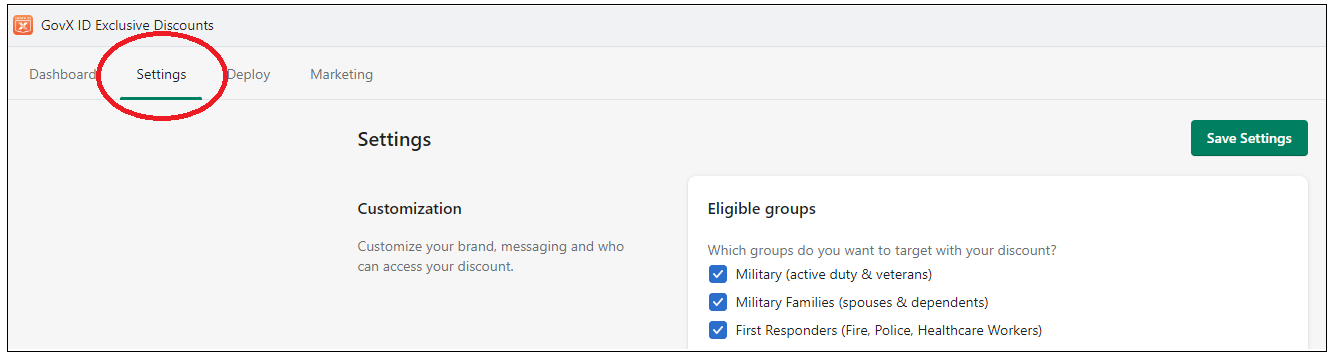Click the Military Families (spouses & dependents) label
Image resolution: width=1335 pixels, height=360 pixels.
862,302
